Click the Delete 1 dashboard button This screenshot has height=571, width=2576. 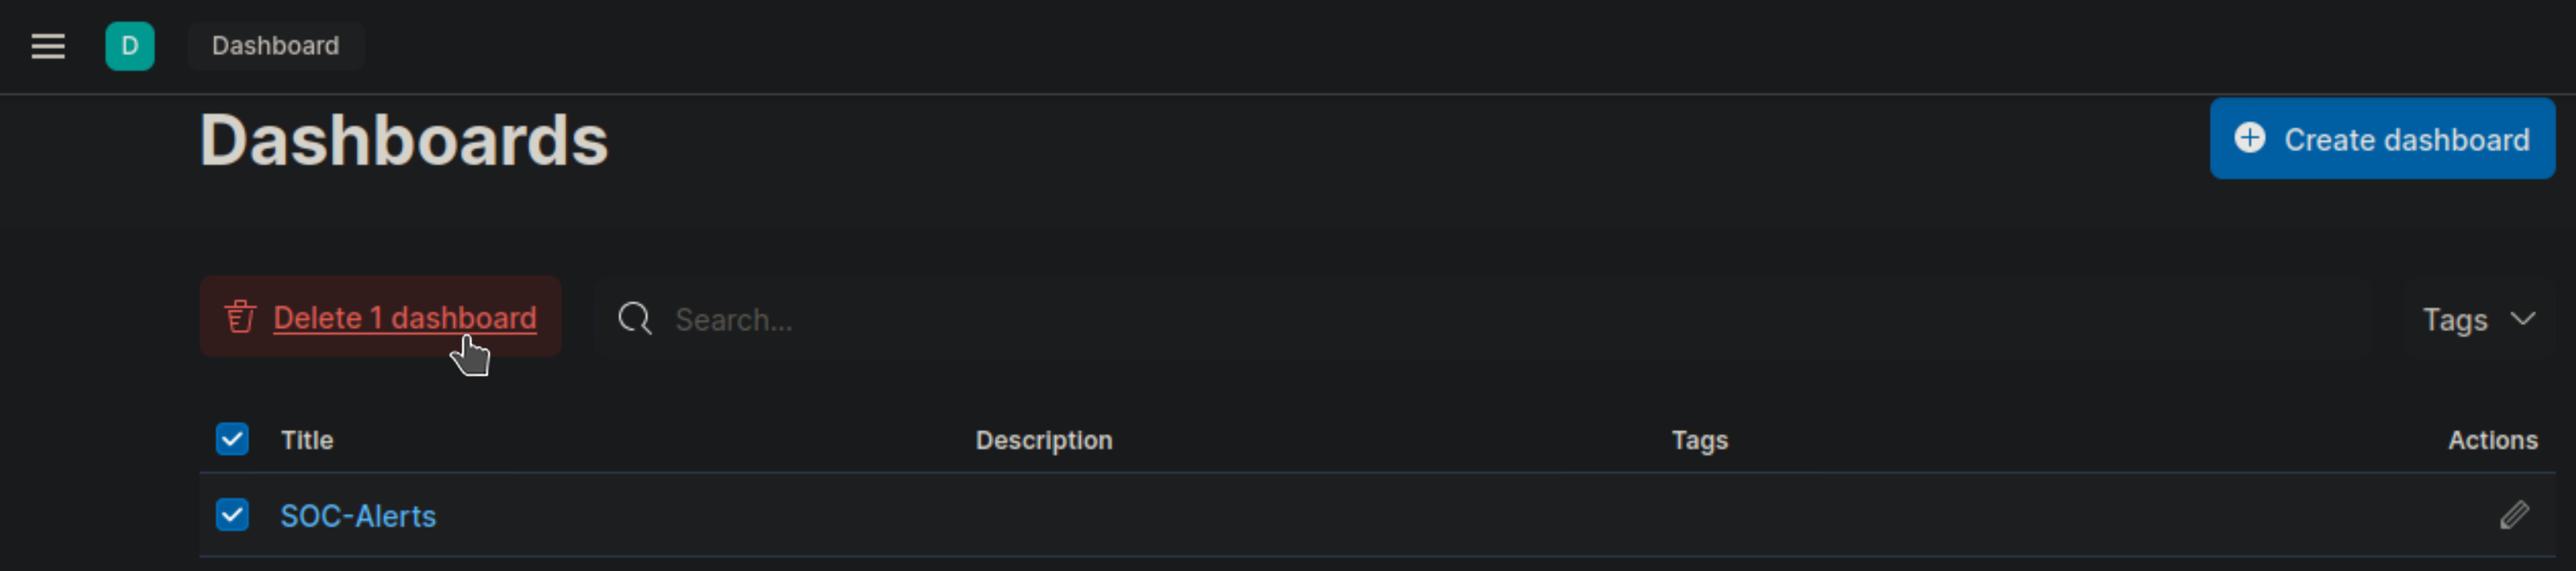(404, 317)
